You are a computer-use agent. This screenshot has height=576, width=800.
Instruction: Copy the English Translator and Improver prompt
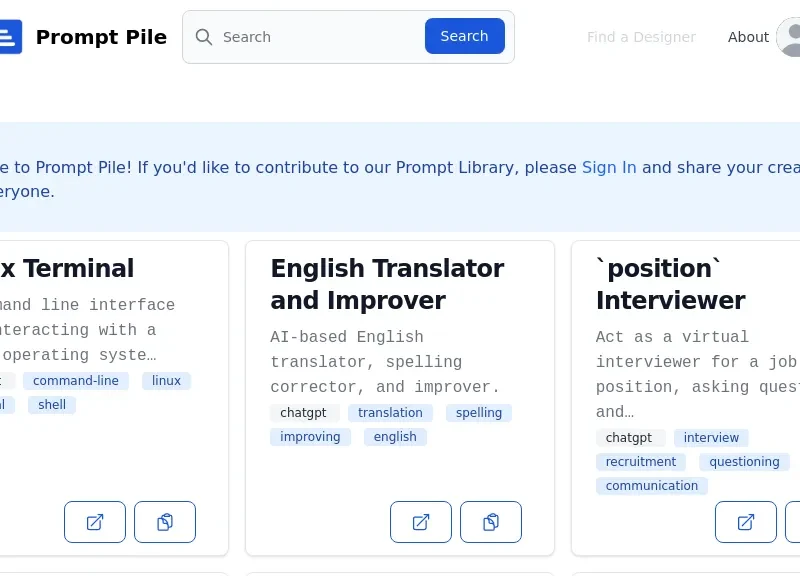[491, 522]
